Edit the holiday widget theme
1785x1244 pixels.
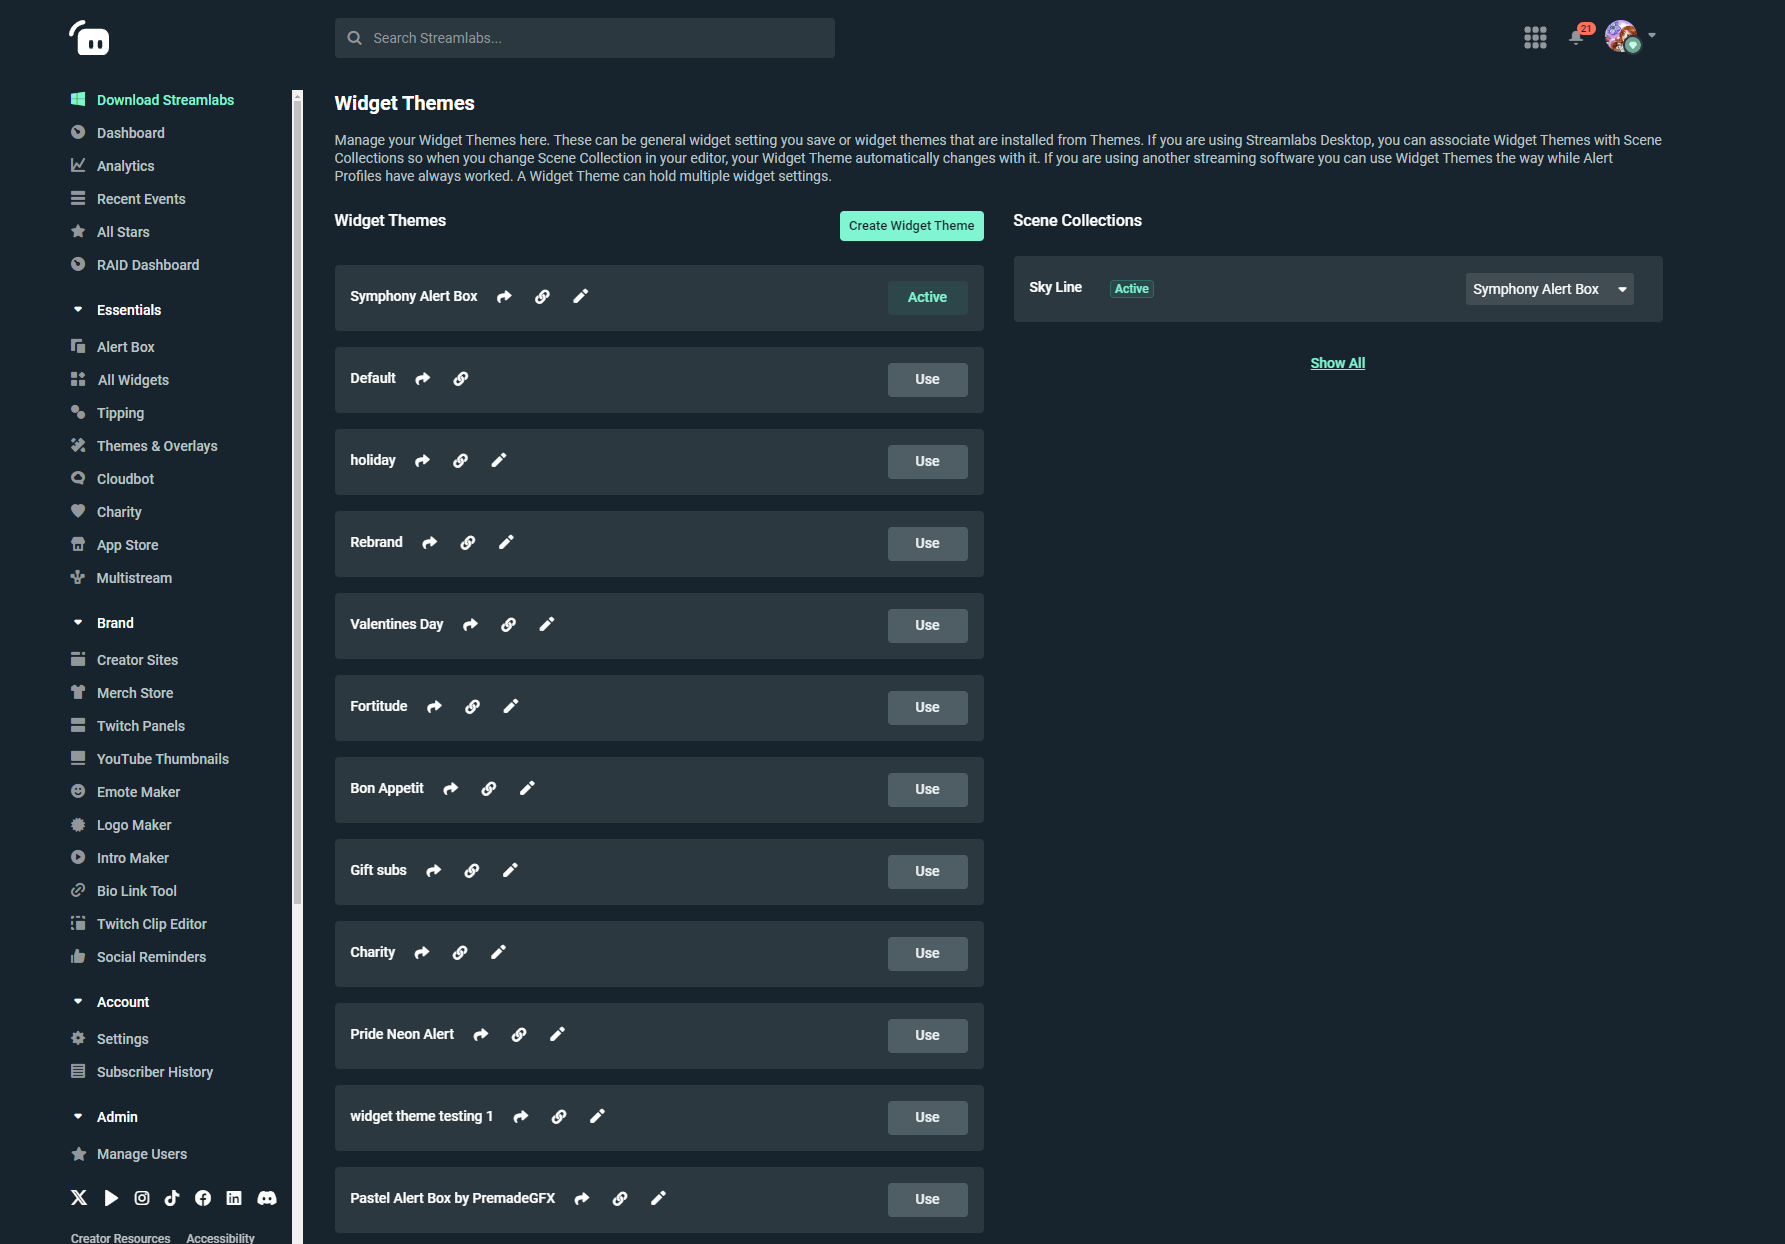(499, 461)
